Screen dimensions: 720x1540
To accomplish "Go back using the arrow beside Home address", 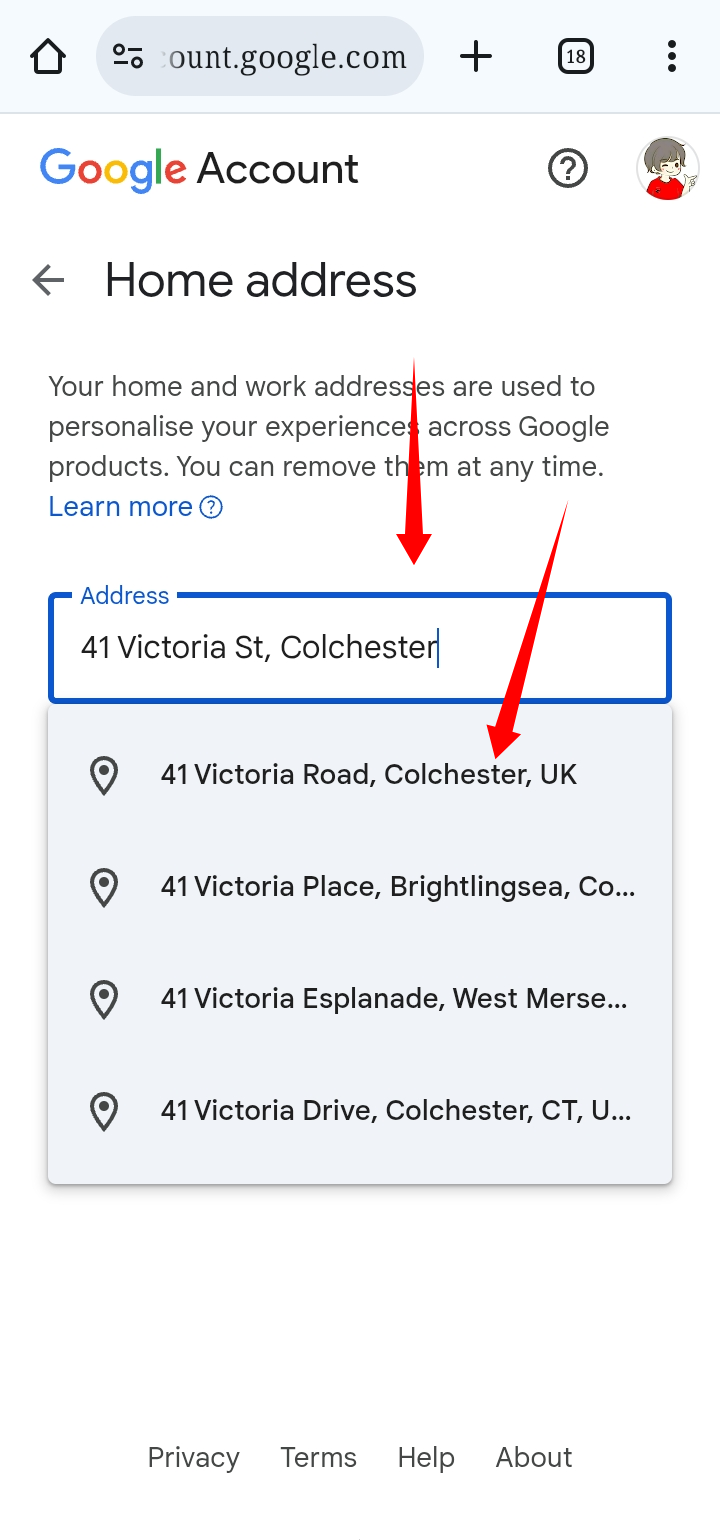I will 48,280.
